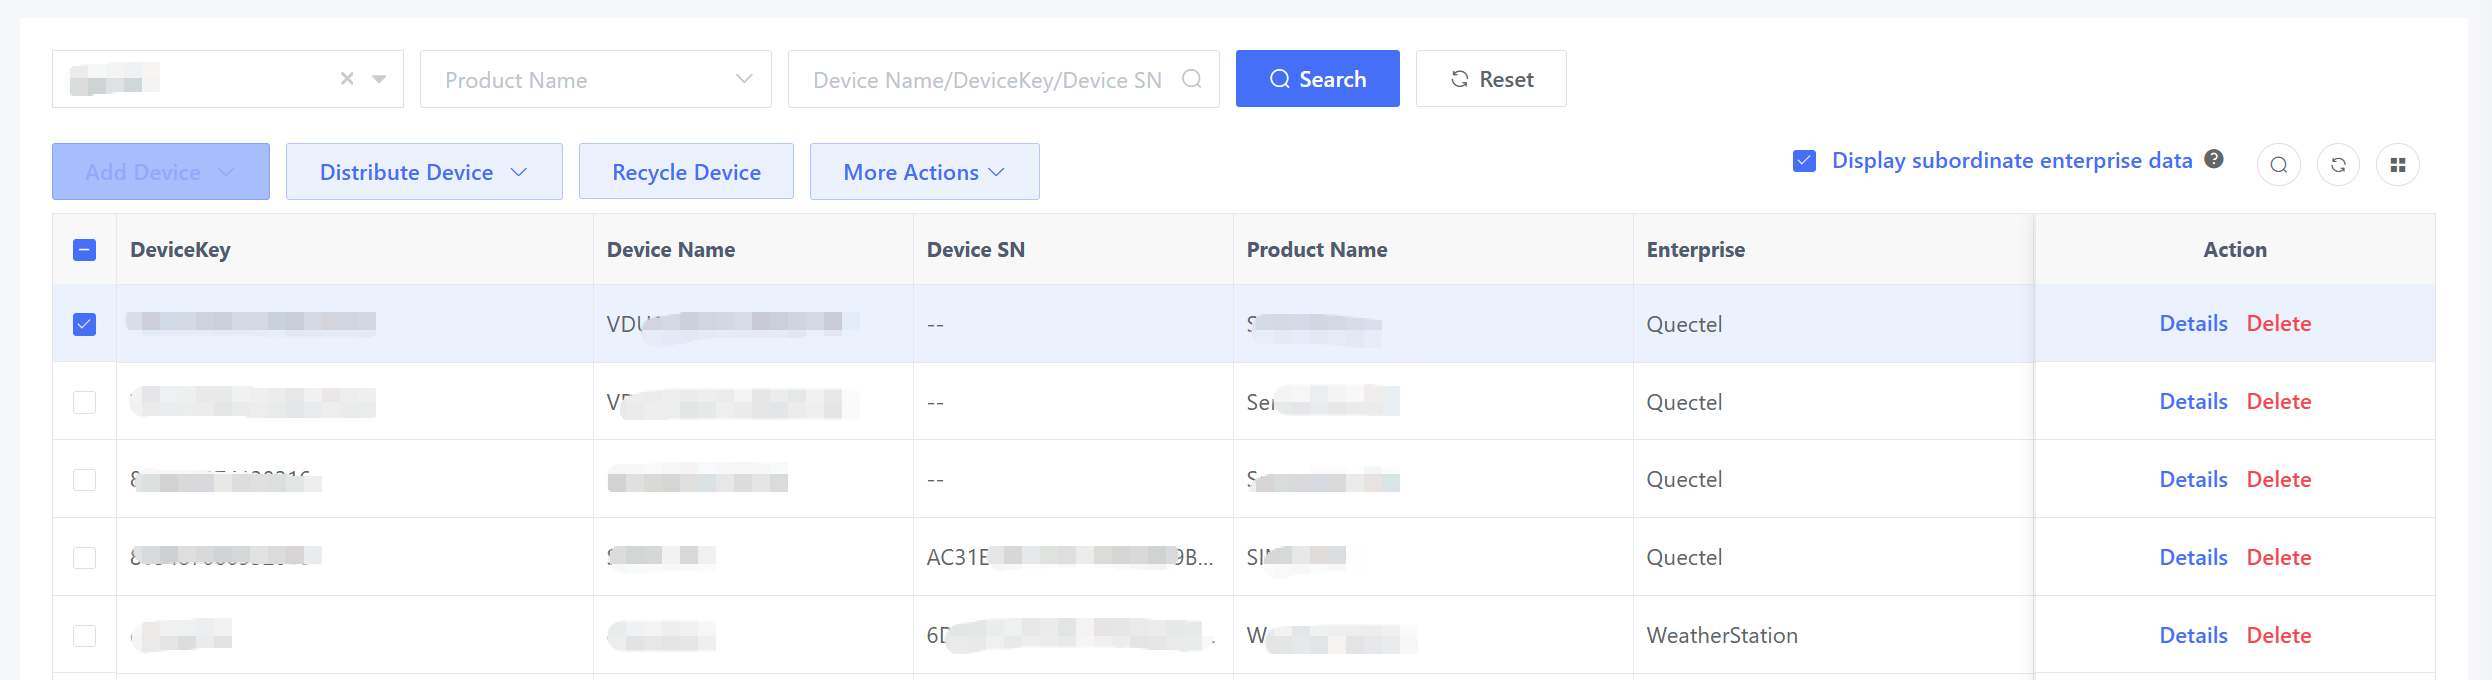Check the WeatherStation row checkbox

85,636
